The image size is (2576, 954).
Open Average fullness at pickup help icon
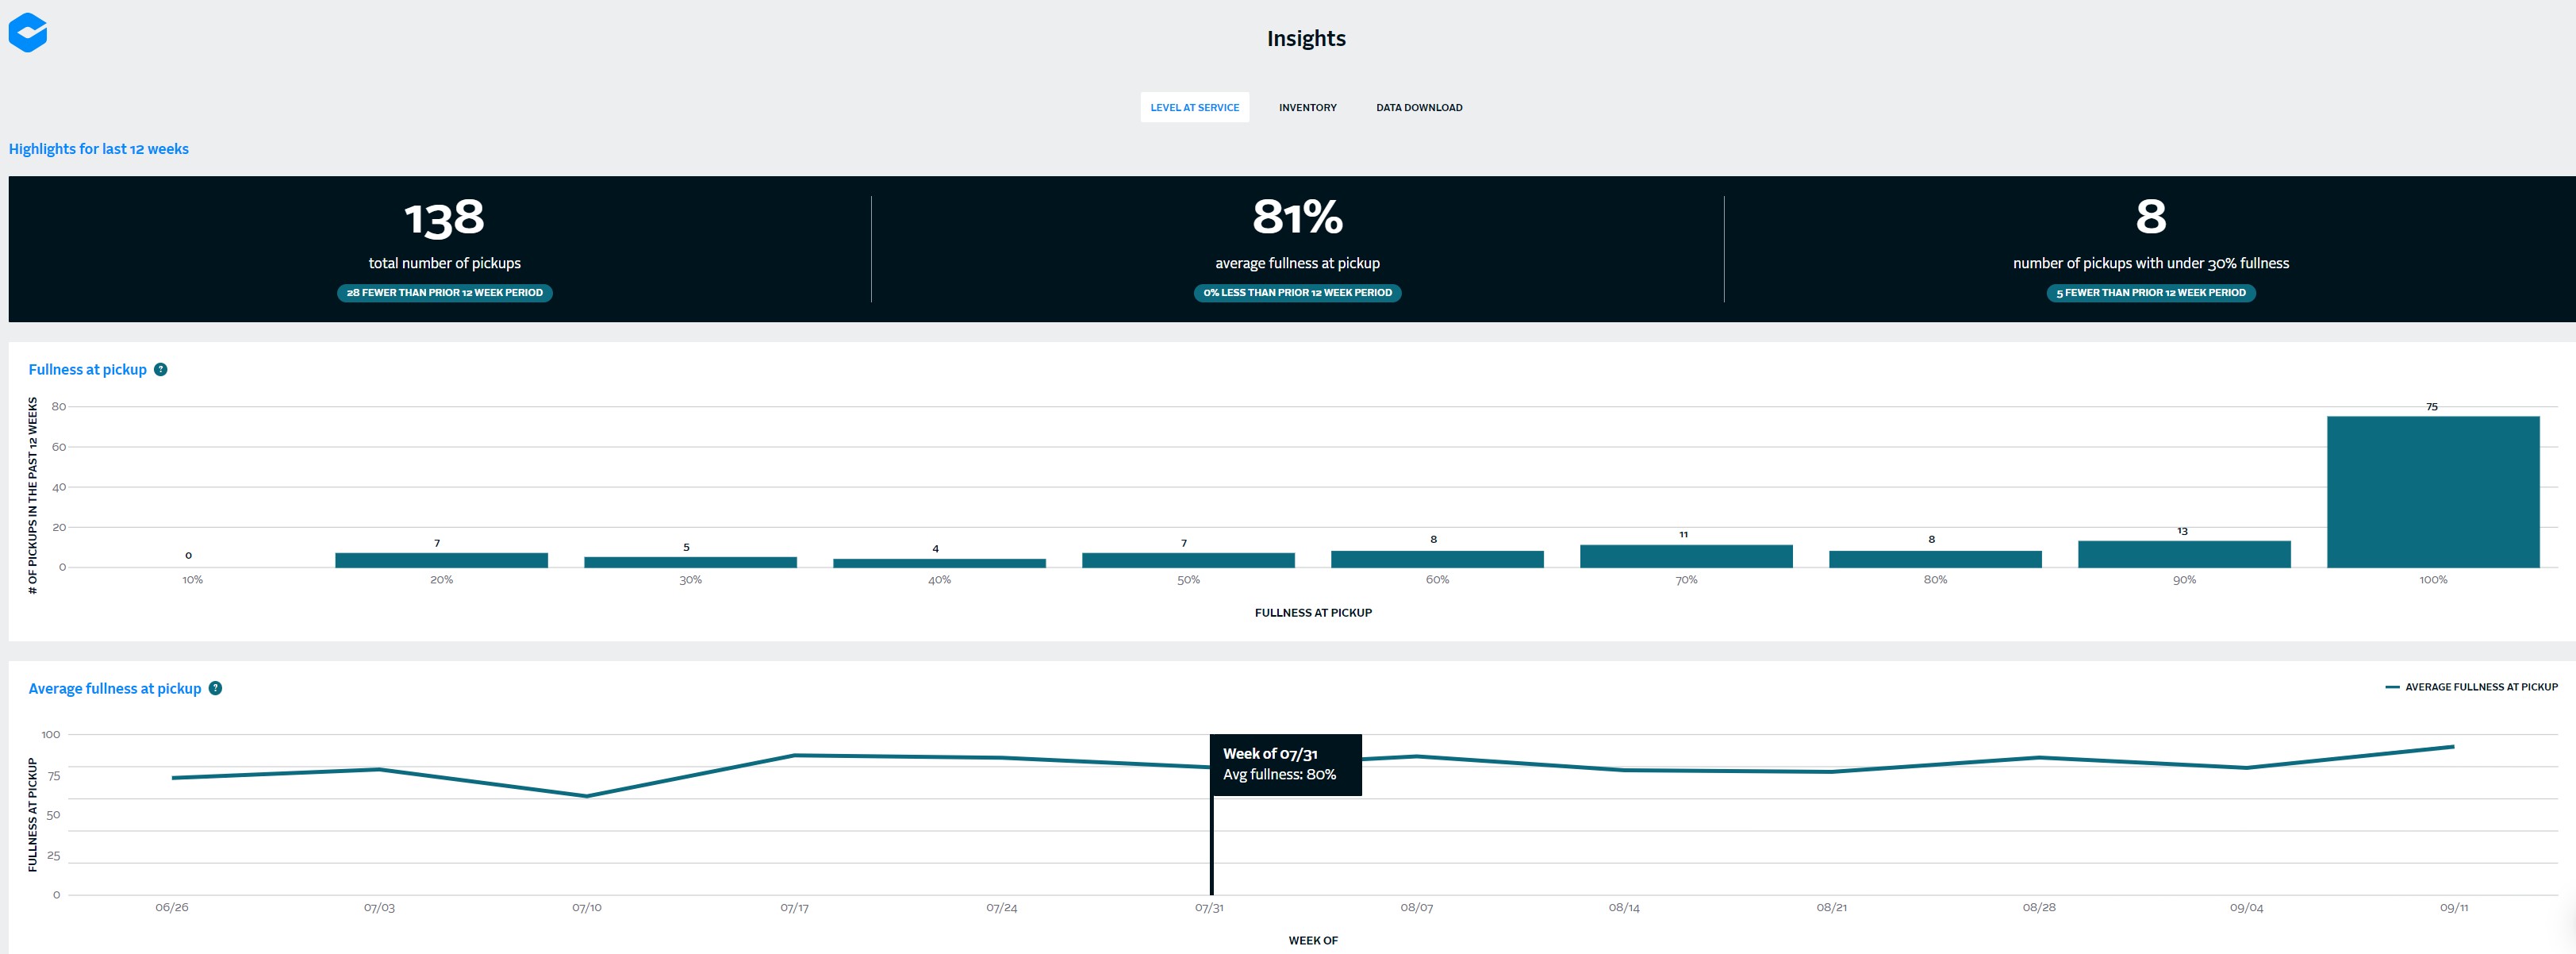pyautogui.click(x=215, y=688)
